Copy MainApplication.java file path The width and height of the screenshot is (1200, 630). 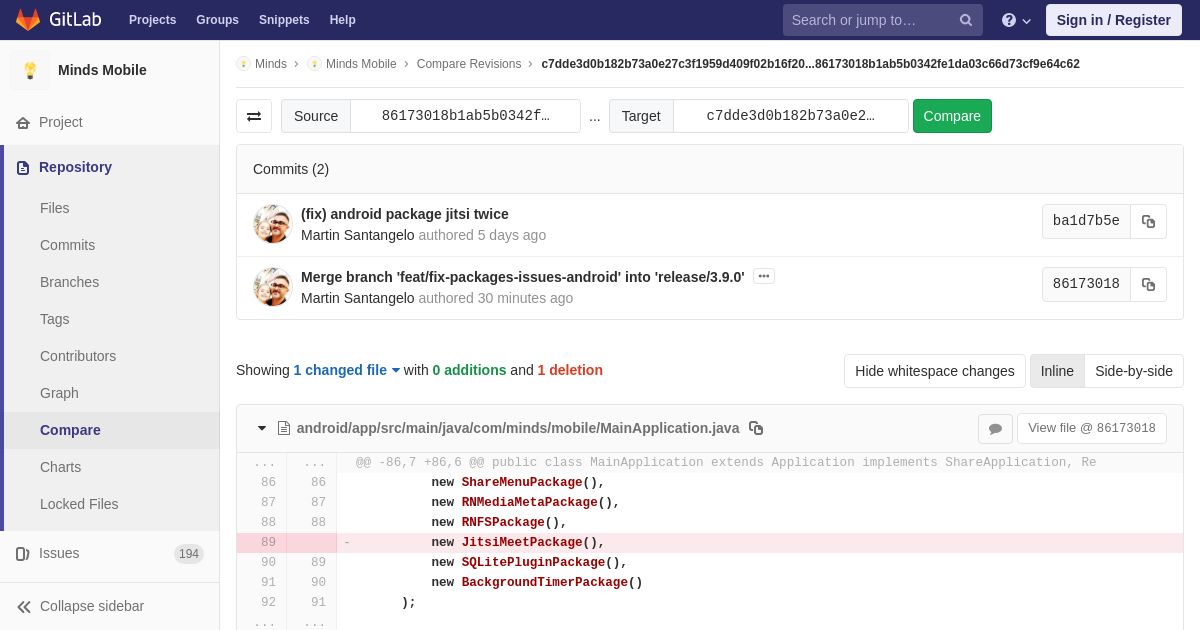(756, 428)
